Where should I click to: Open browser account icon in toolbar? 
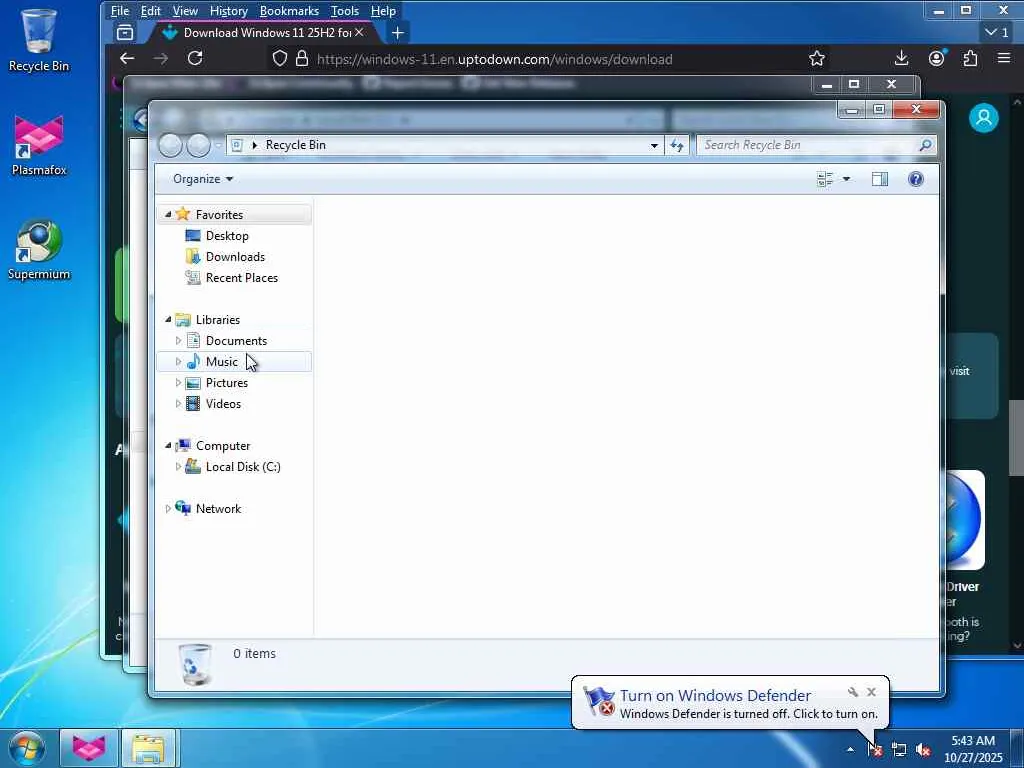[x=936, y=58]
